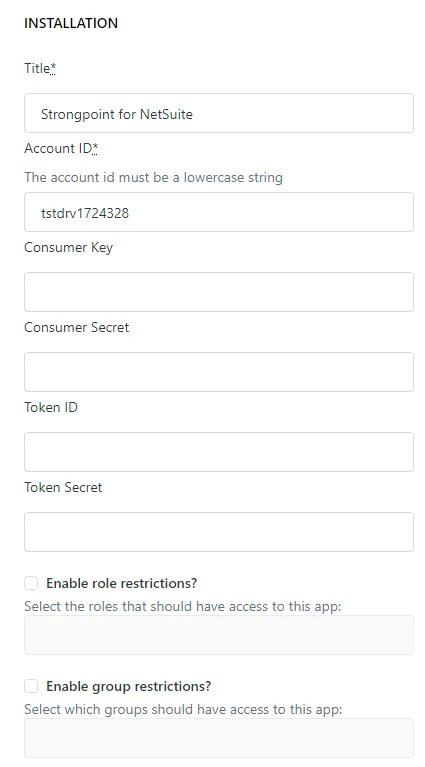The width and height of the screenshot is (425, 767).
Task: Click the Token Secret label
Action: pyautogui.click(x=63, y=487)
